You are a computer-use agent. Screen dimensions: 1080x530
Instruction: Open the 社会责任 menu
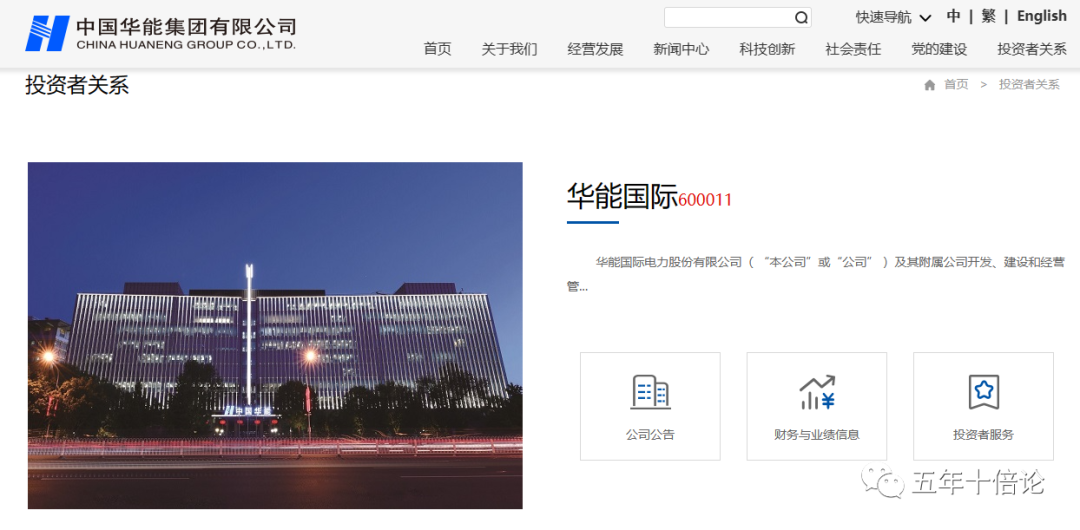pyautogui.click(x=853, y=49)
